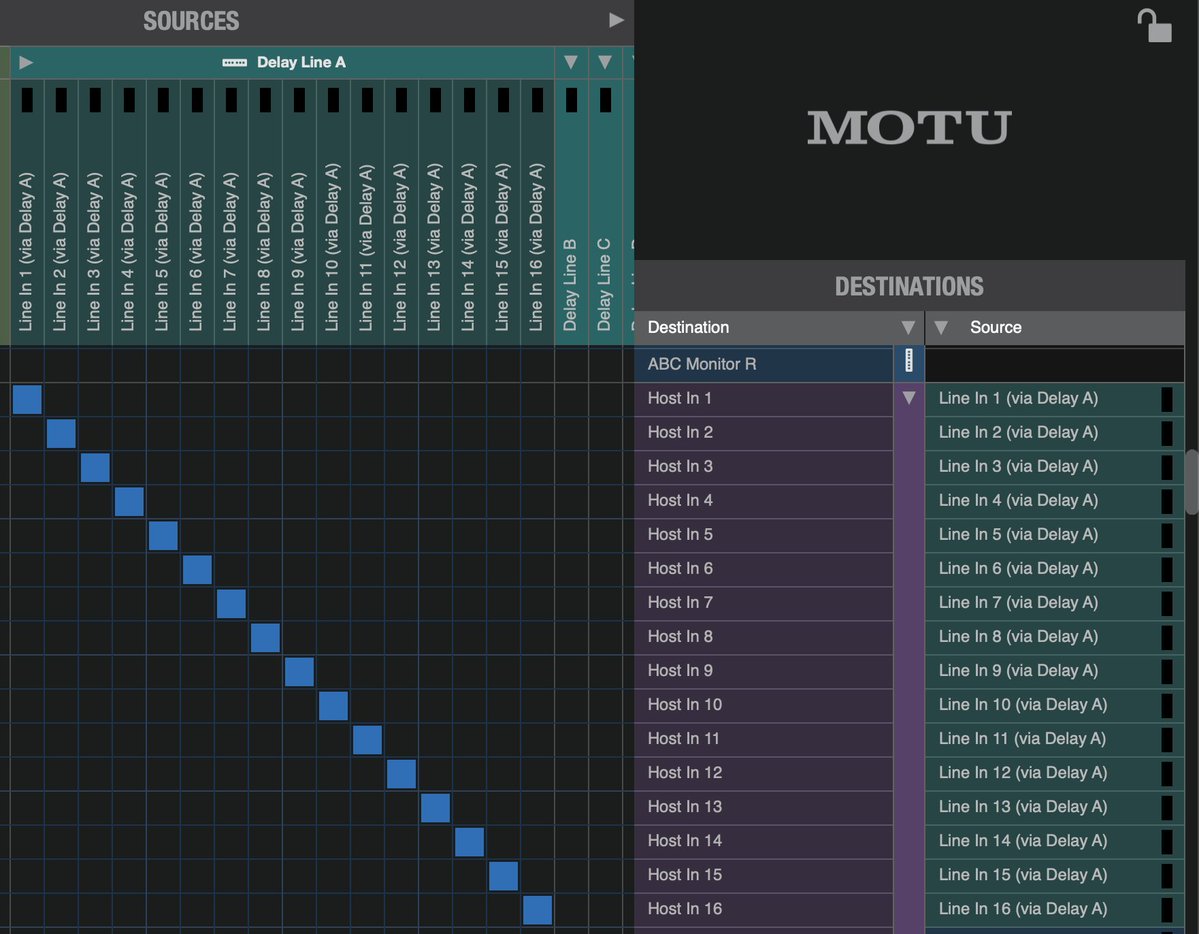Click the Destination column header label
The image size is (1199, 934).
(x=688, y=327)
